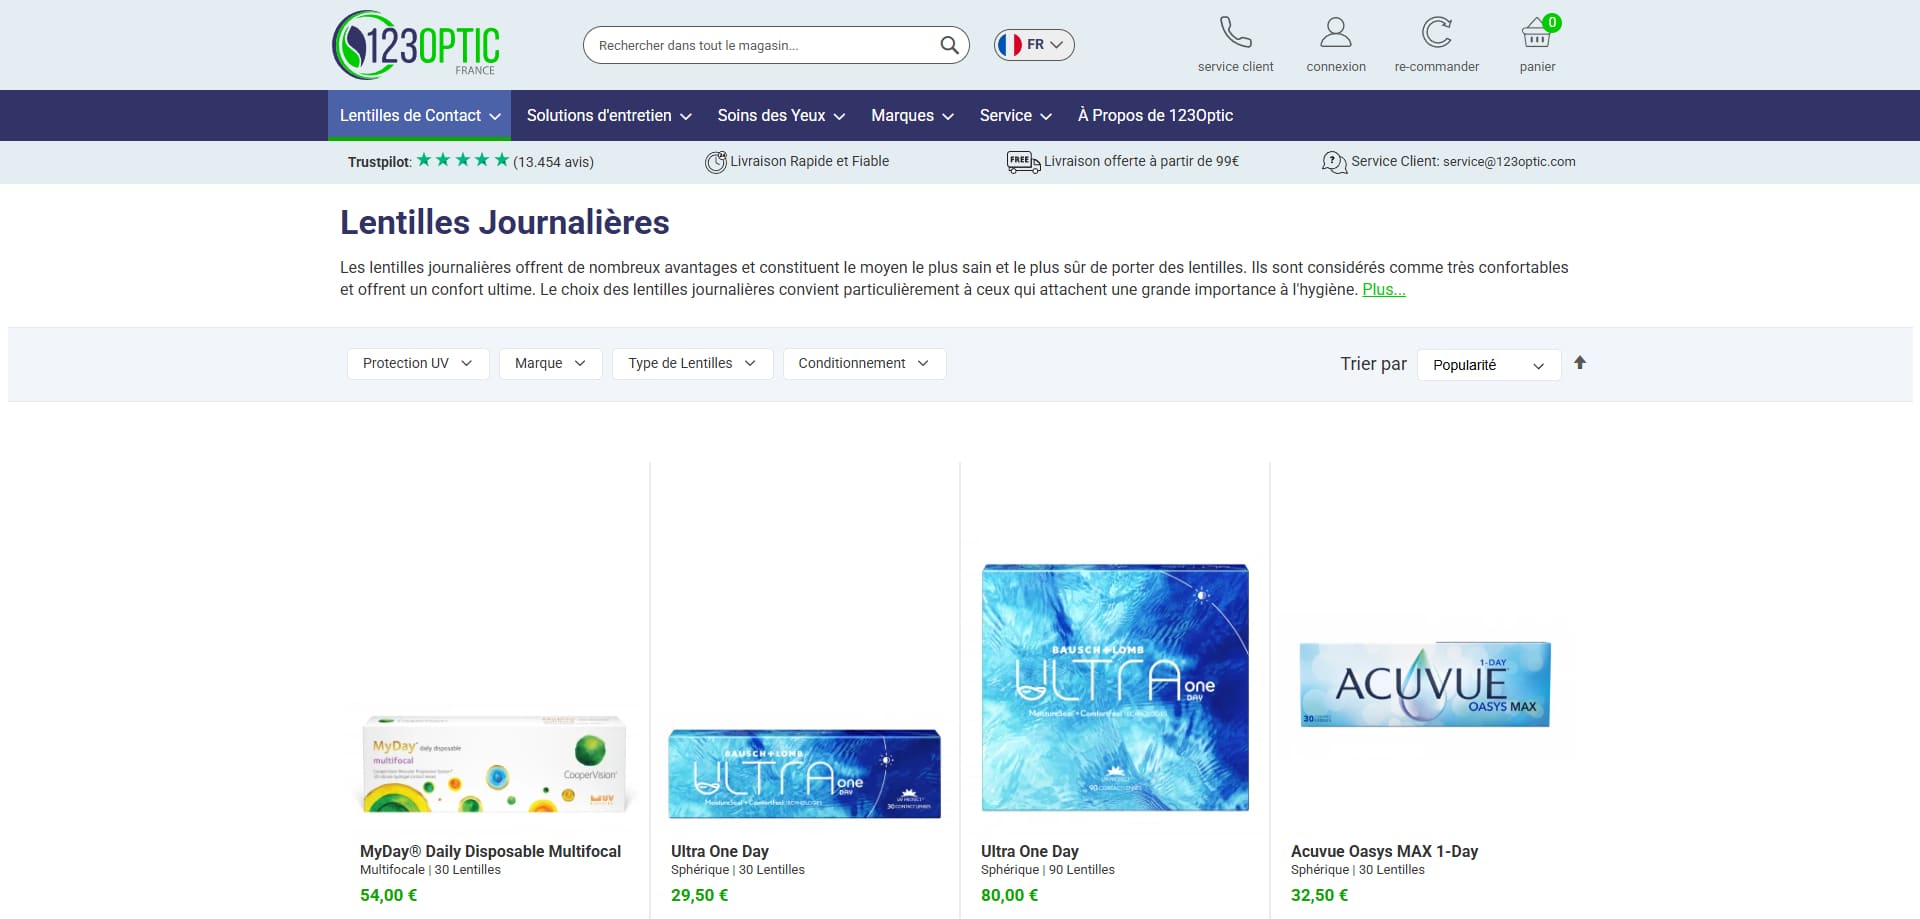
Task: Open the FR language selector
Action: tap(1034, 45)
